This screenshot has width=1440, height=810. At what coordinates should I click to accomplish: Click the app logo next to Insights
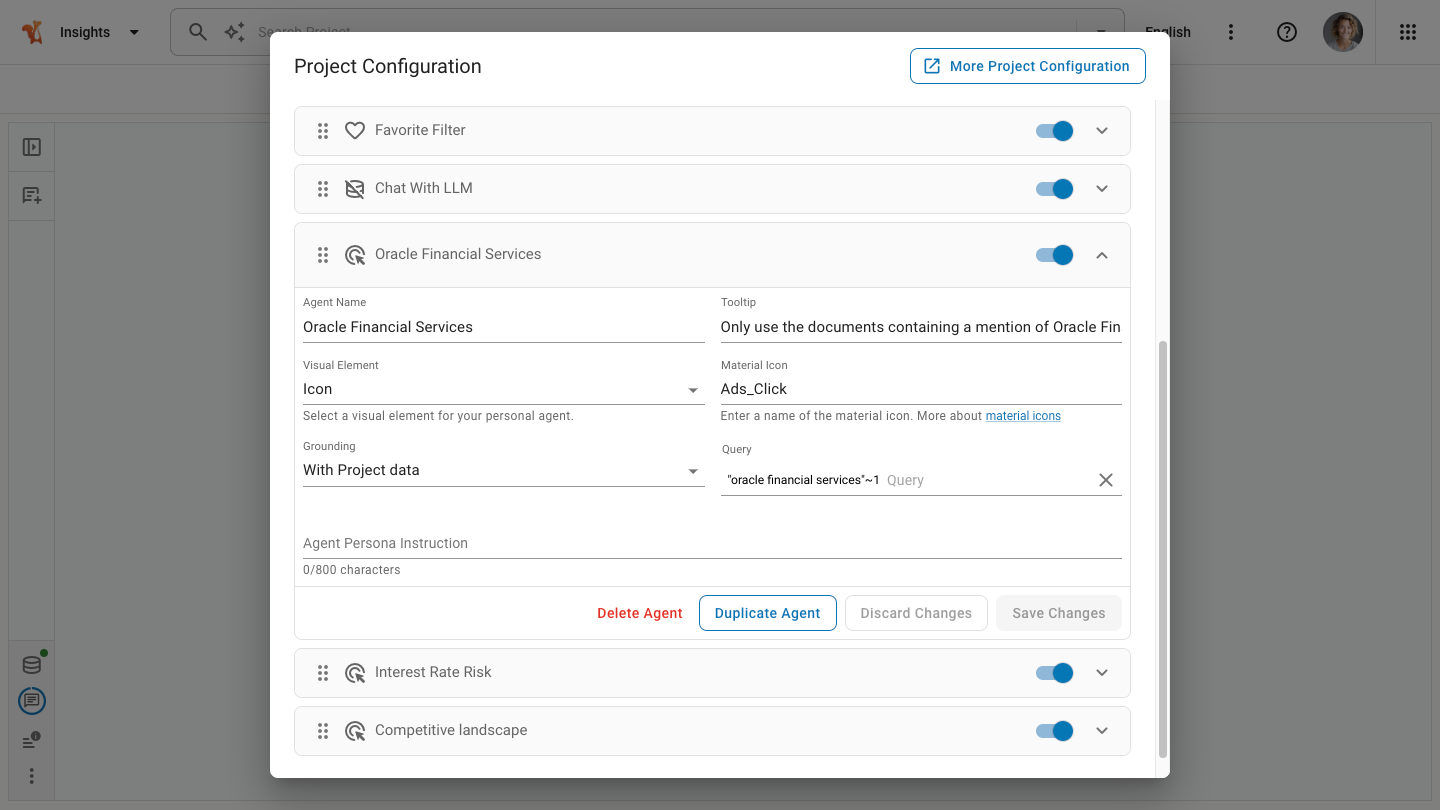33,32
